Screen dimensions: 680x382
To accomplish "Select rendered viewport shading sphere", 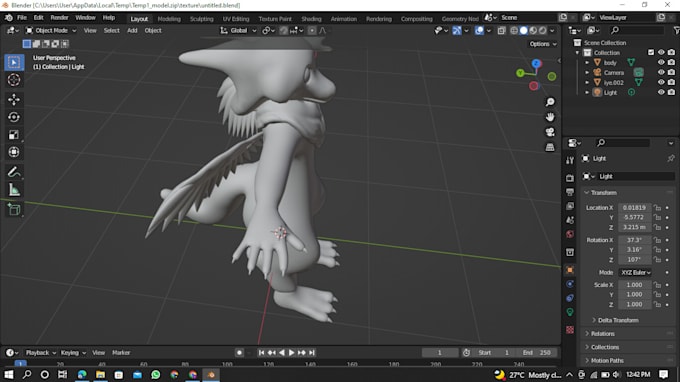I will click(543, 30).
